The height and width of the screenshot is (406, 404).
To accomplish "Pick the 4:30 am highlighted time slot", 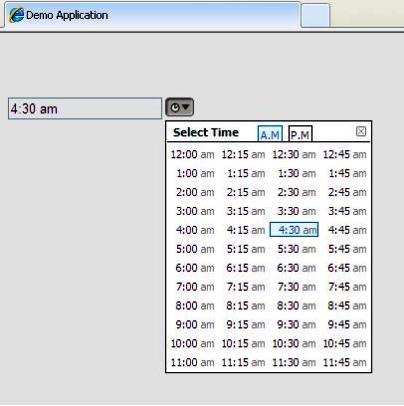I will click(294, 230).
